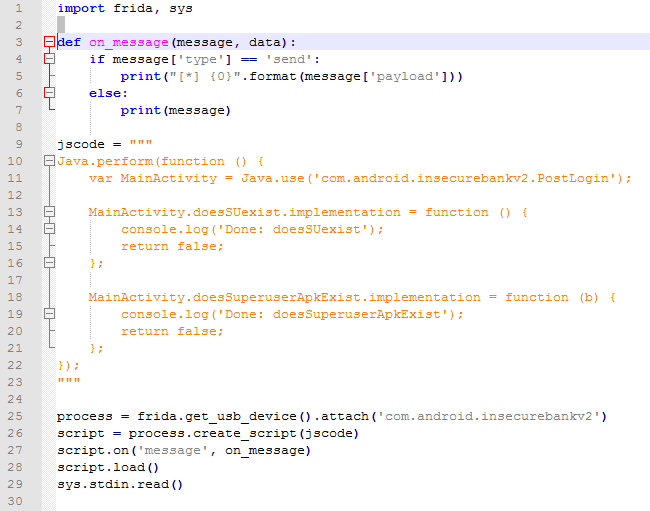This screenshot has height=511, width=650.
Task: Click line number 9 in the margin
Action: pos(19,144)
